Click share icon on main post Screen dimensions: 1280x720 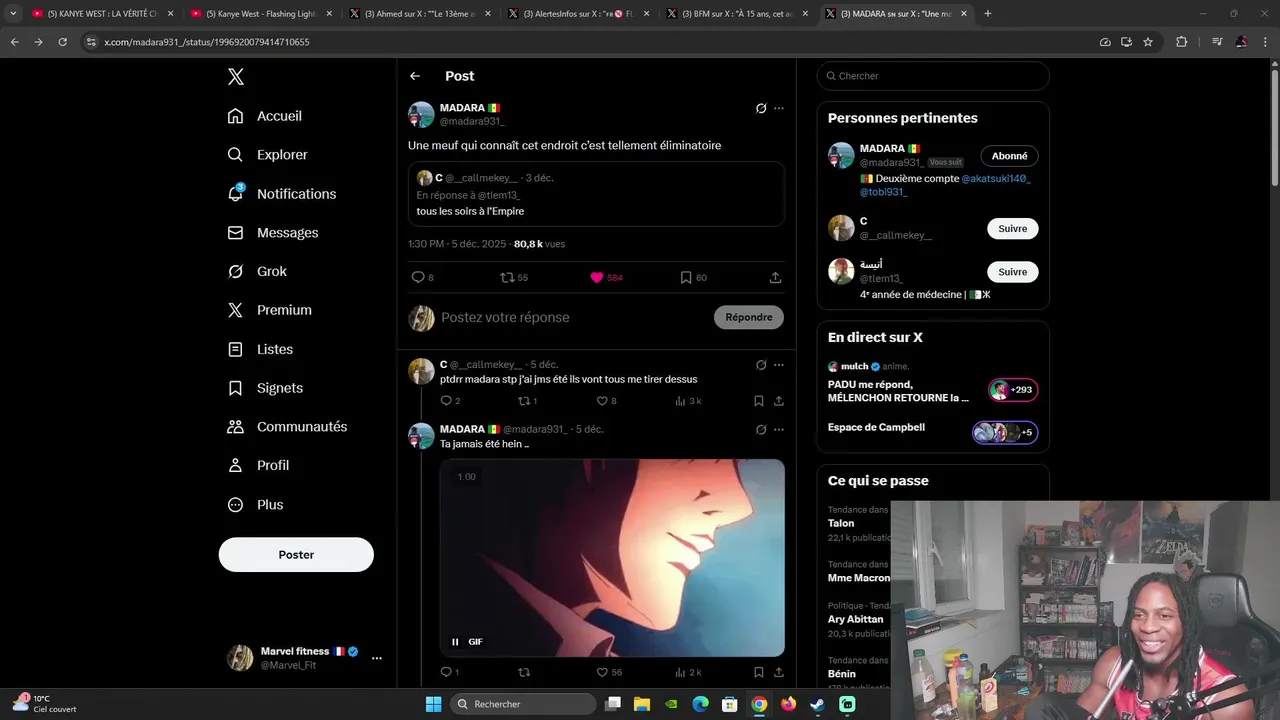(775, 277)
